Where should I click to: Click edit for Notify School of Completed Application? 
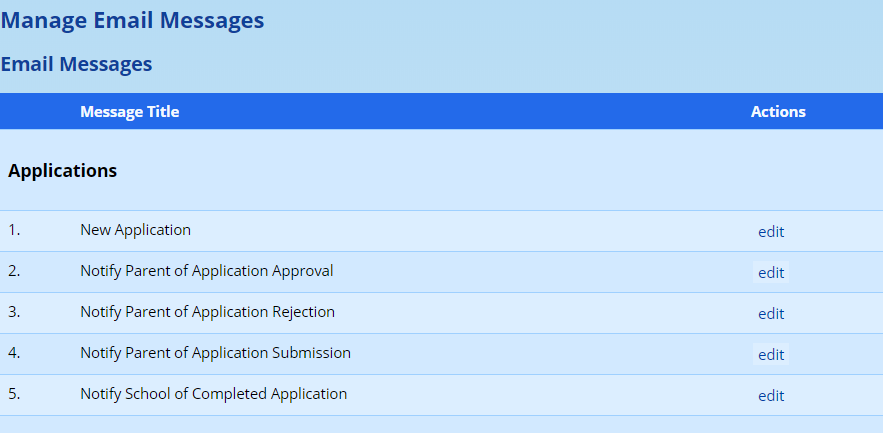tap(770, 396)
